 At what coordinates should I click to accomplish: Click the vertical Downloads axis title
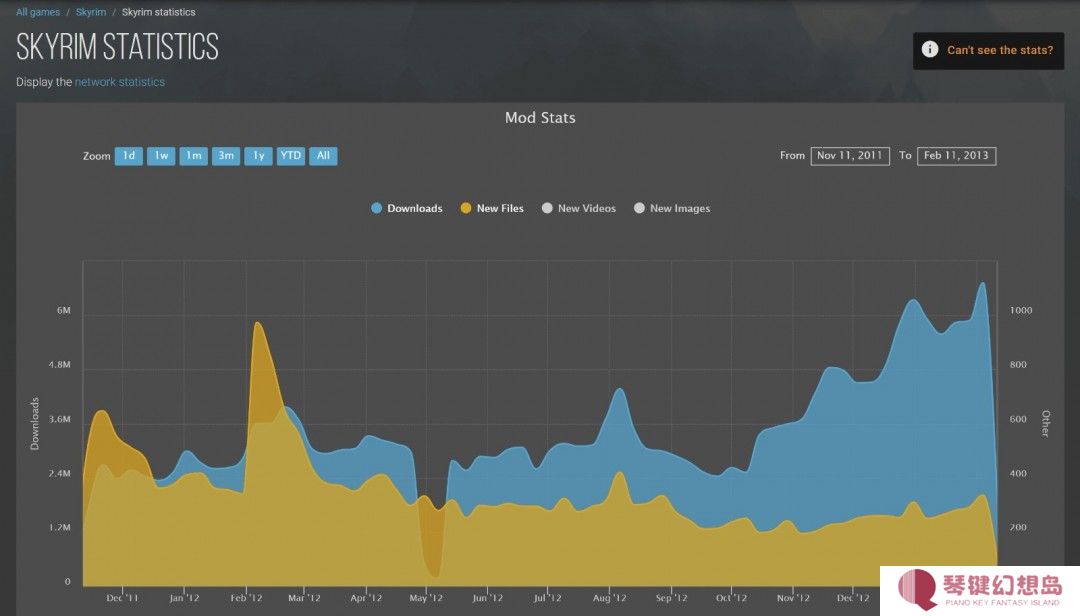pos(34,424)
